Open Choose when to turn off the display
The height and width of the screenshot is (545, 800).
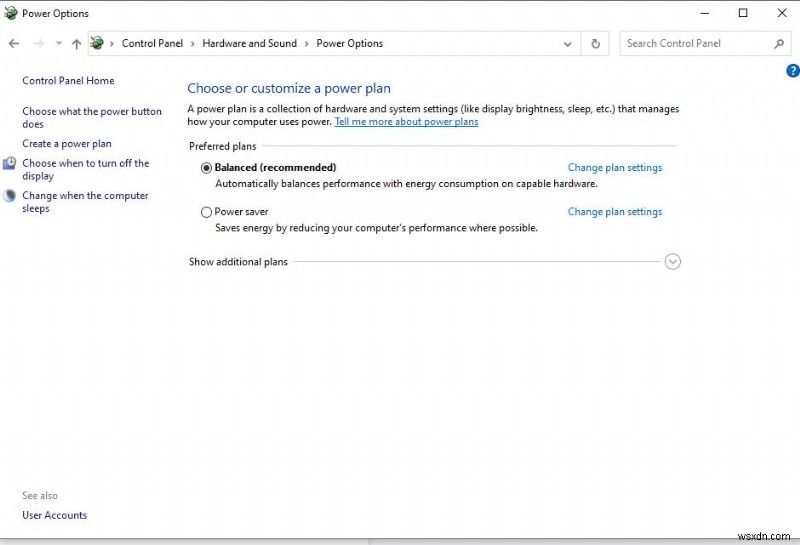[86, 169]
